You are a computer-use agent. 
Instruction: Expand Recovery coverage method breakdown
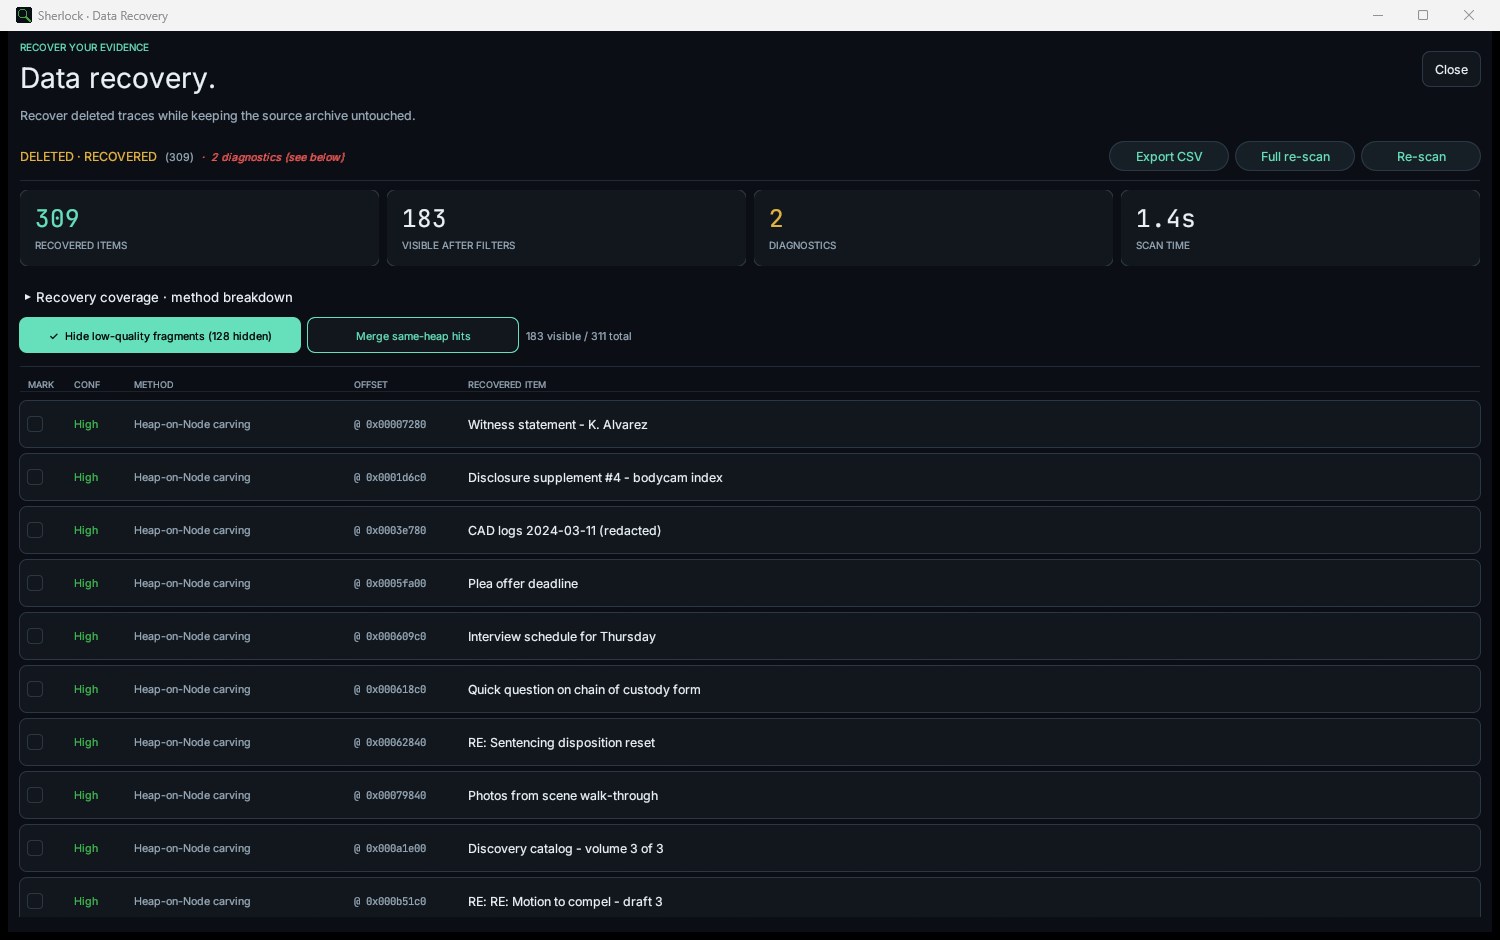point(158,297)
